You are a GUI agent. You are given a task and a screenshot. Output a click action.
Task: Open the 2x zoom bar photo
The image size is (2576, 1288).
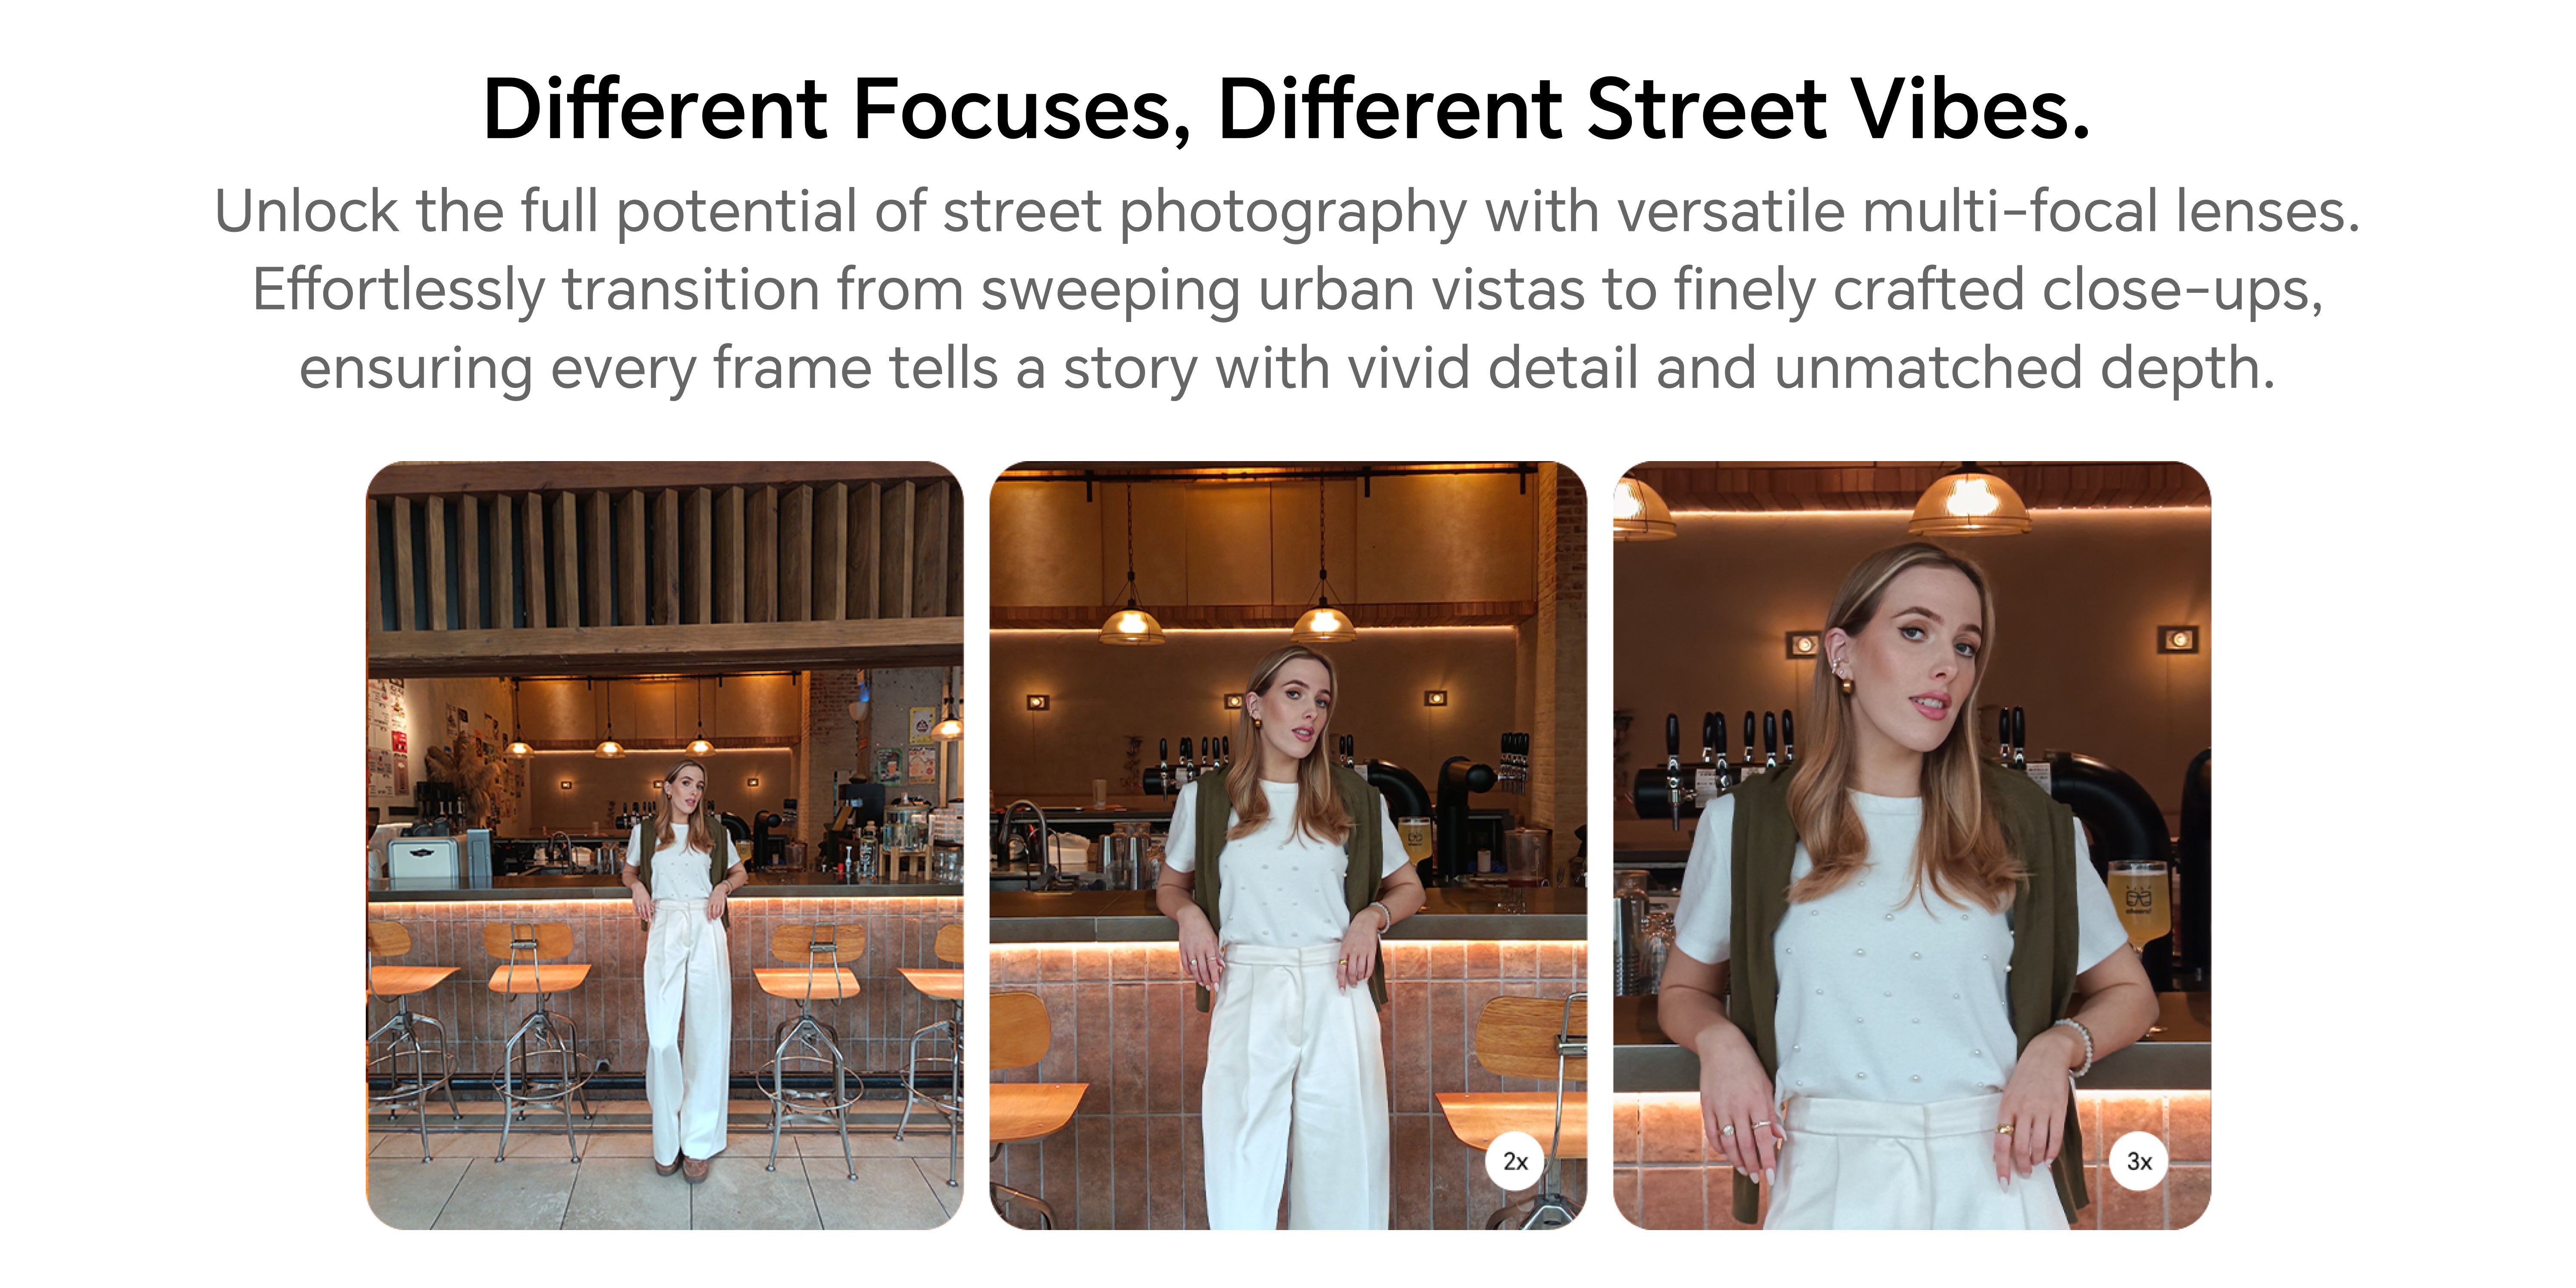click(x=1288, y=845)
